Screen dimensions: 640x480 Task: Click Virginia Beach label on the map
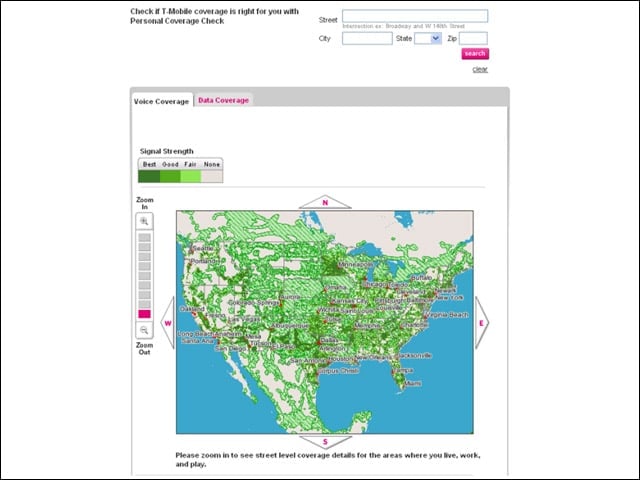pos(447,315)
